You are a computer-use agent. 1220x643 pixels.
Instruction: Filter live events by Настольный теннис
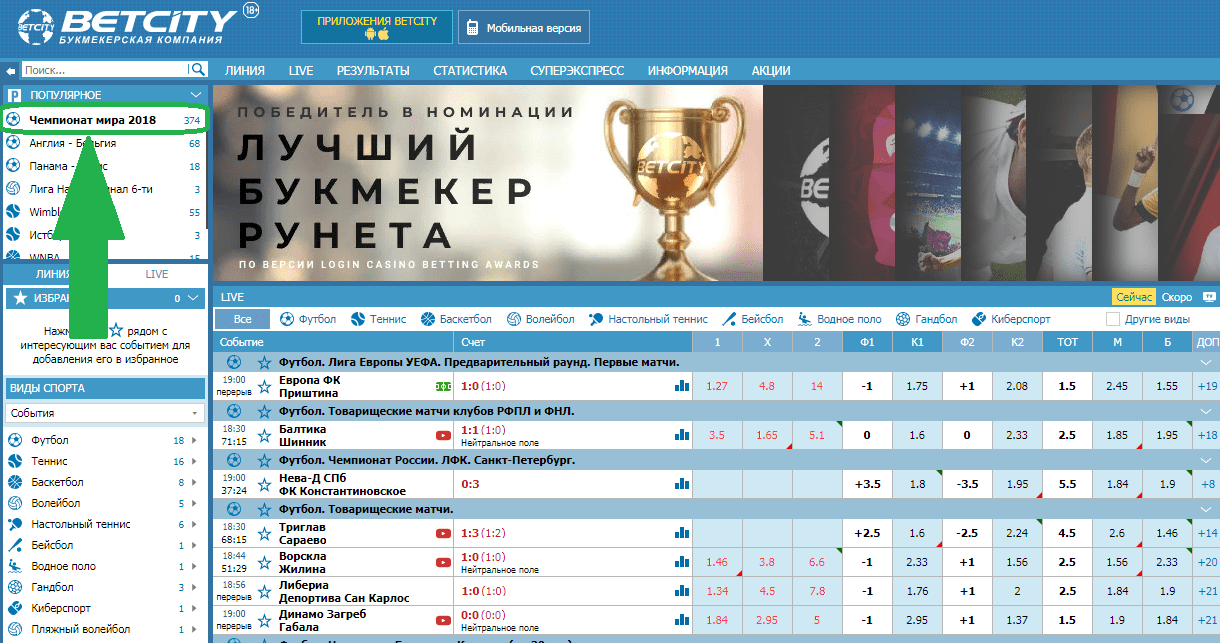click(648, 319)
